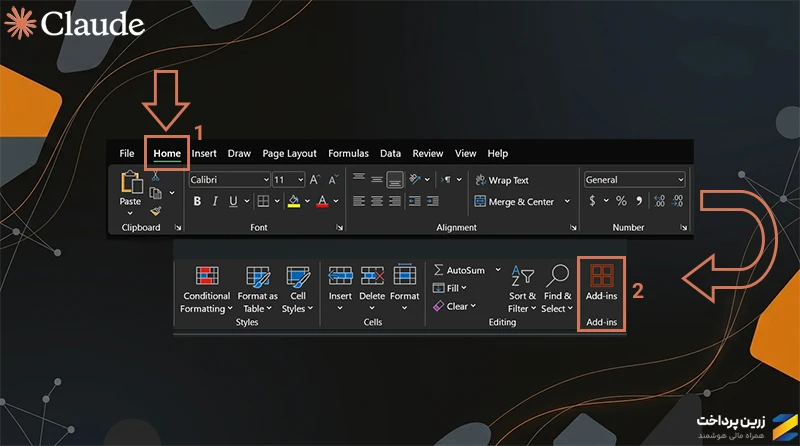Viewport: 800px width, 446px height.
Task: Open the Clipboard group dialog launcher
Action: 178,228
